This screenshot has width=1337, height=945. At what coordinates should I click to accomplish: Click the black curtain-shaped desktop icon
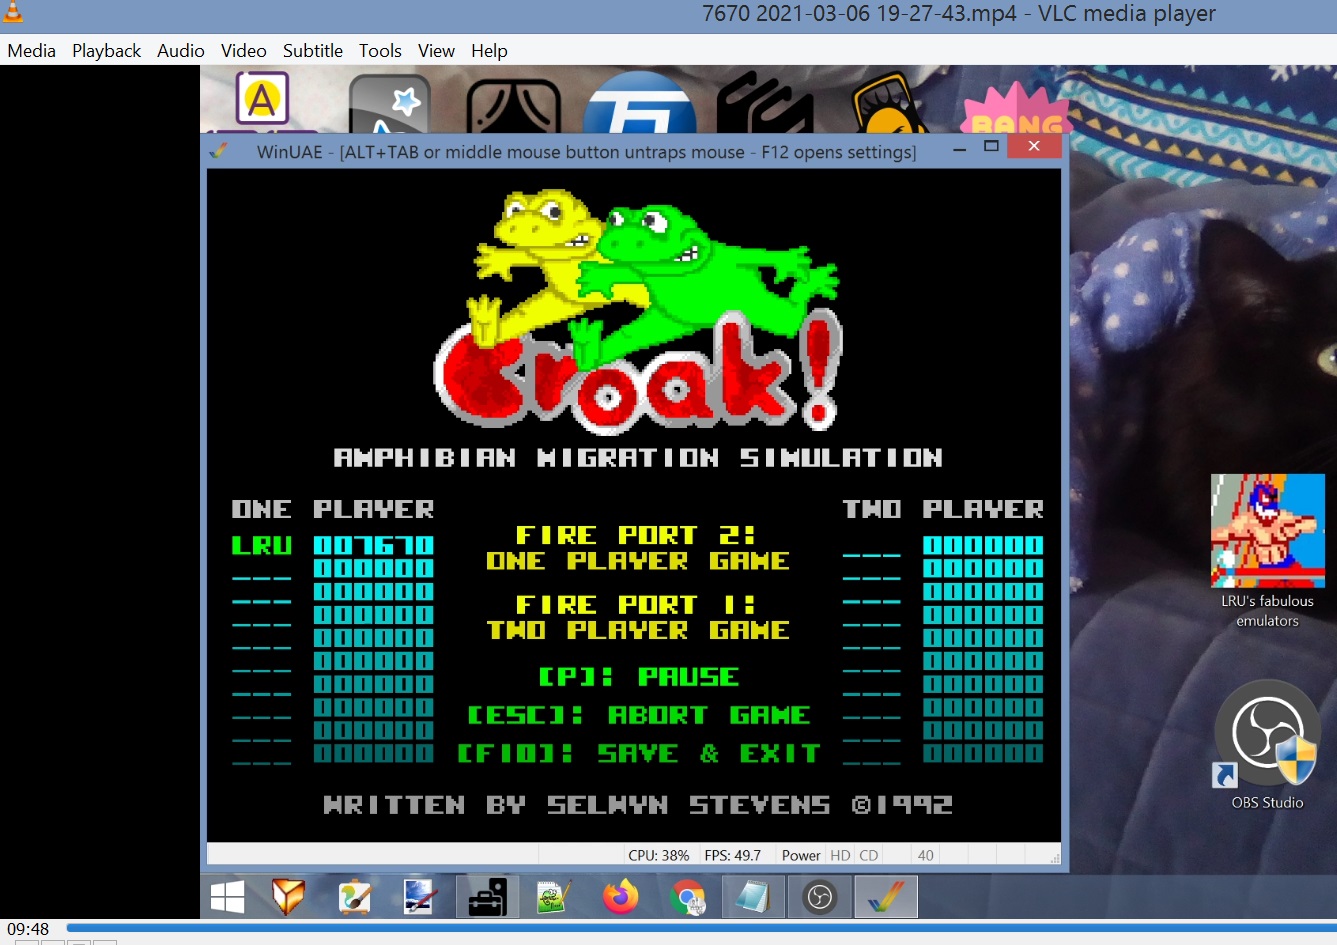513,108
